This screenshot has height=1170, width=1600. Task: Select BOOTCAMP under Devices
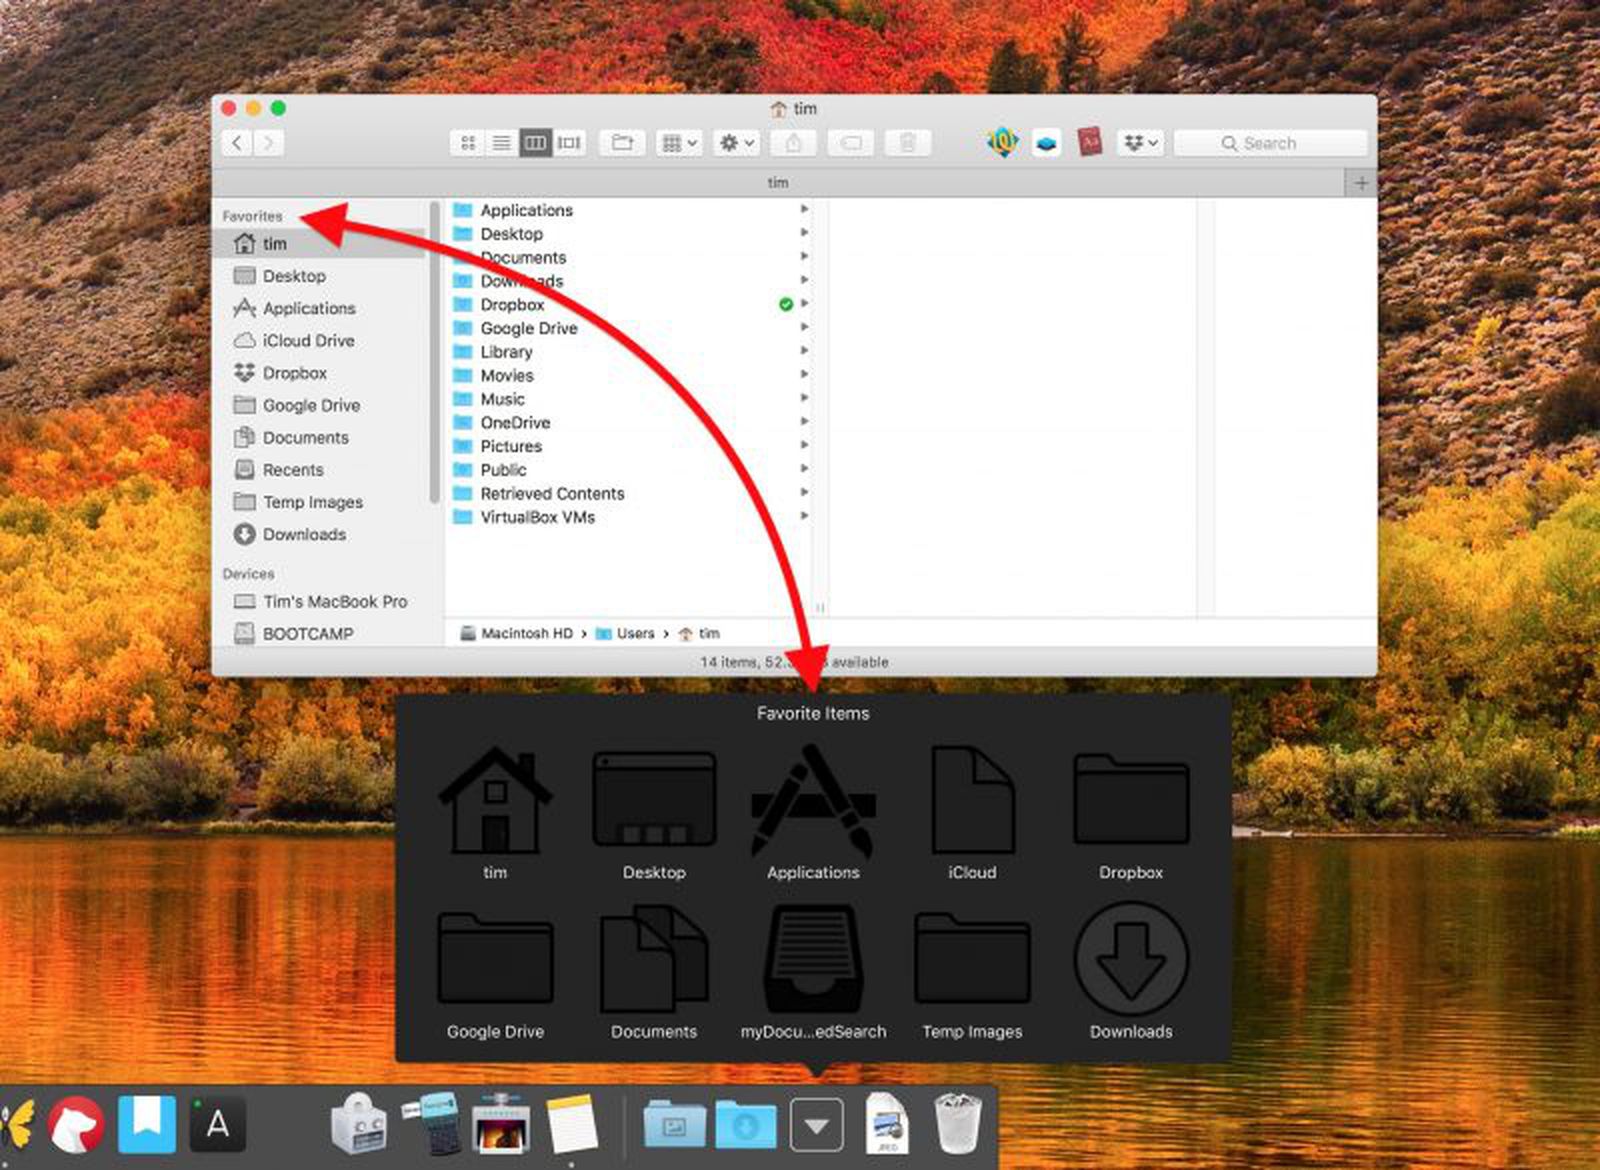307,633
